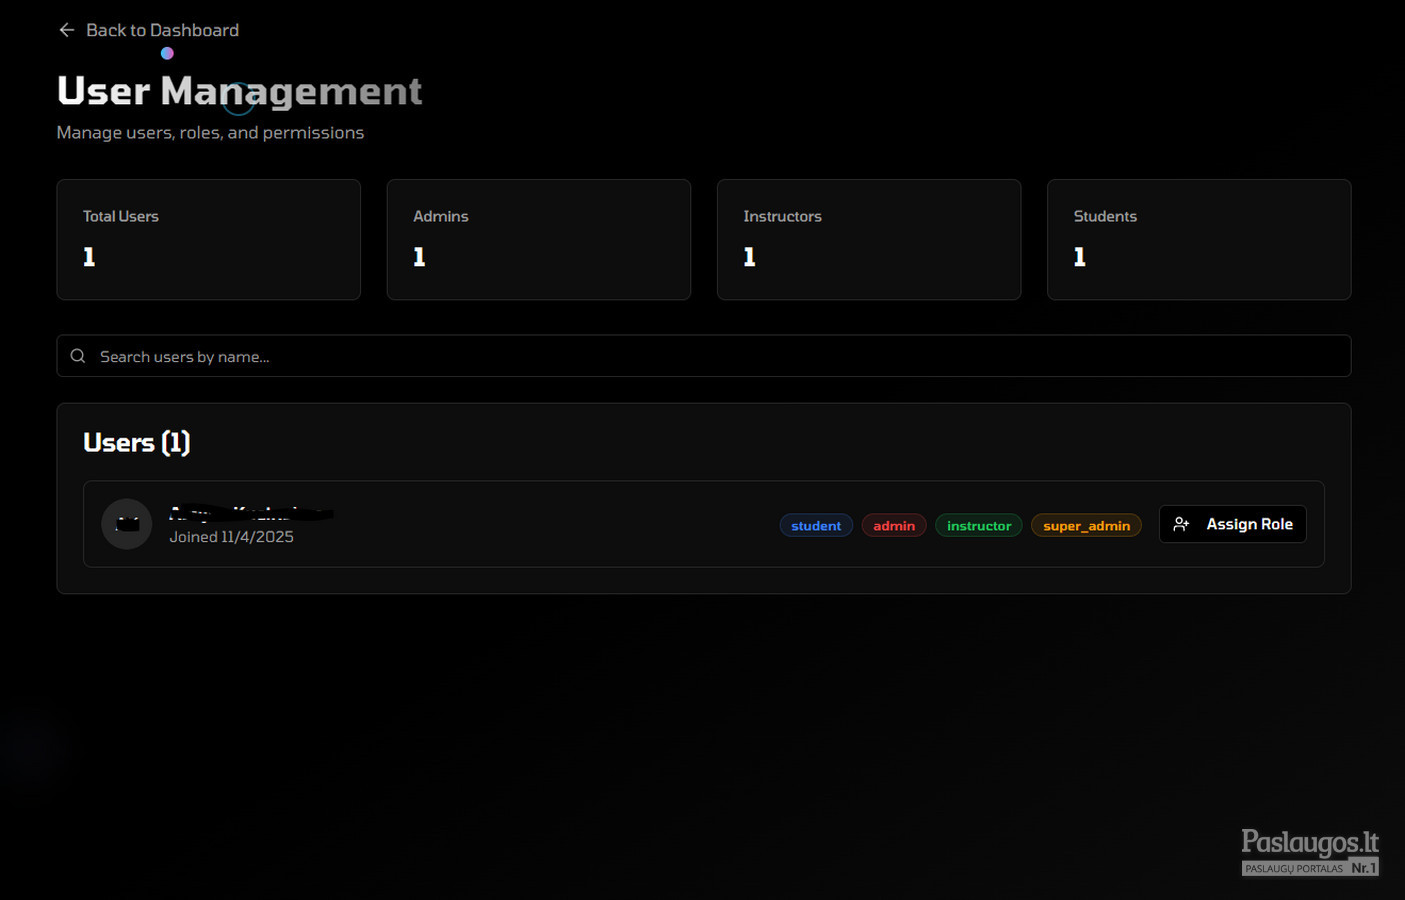The width and height of the screenshot is (1405, 900).
Task: Select the admin role badge
Action: point(894,526)
